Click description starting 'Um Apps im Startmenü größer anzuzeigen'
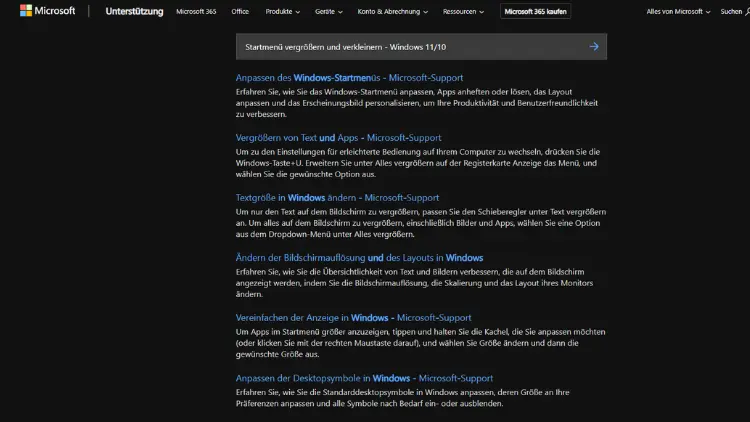The width and height of the screenshot is (750, 422). 420,343
